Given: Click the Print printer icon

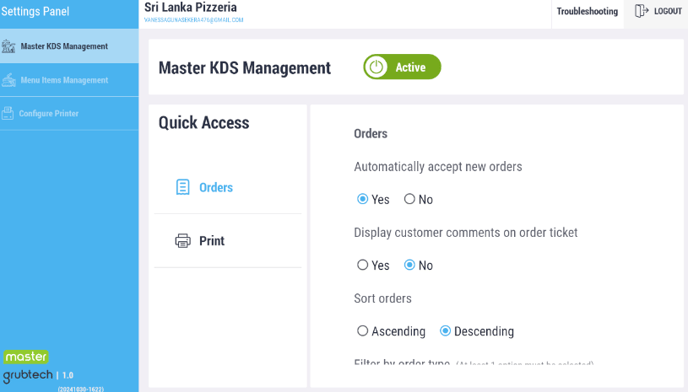Looking at the screenshot, I should click(183, 241).
